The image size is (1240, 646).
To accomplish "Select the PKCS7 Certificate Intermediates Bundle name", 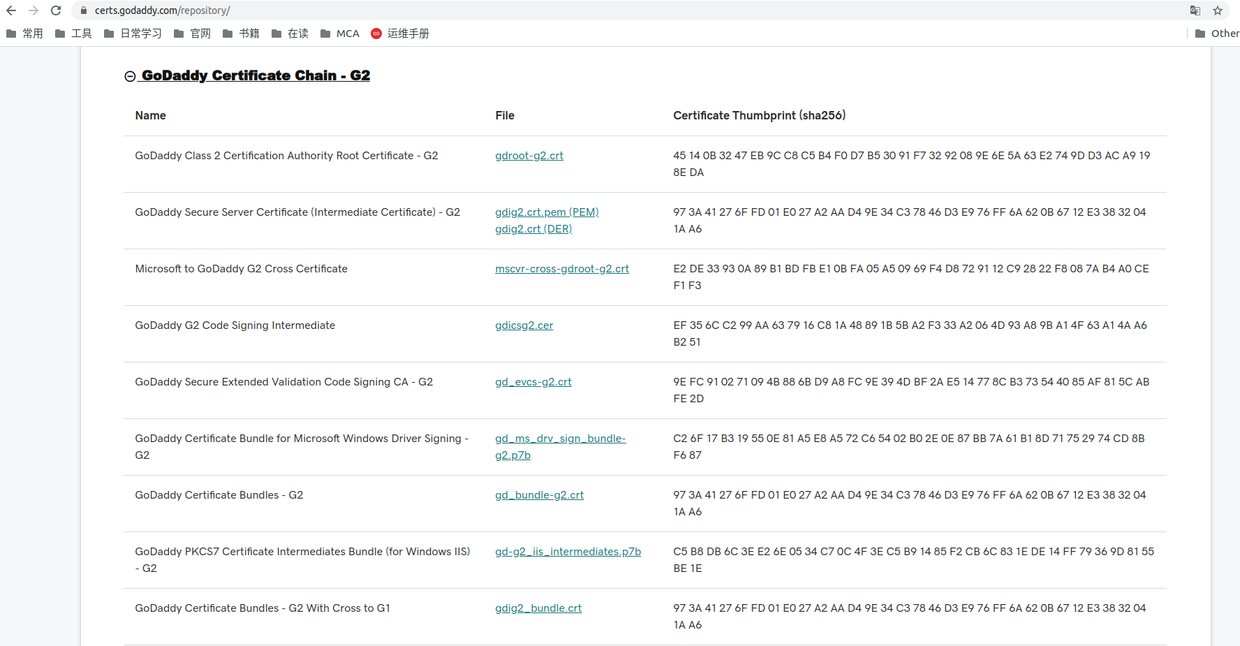I will click(302, 560).
